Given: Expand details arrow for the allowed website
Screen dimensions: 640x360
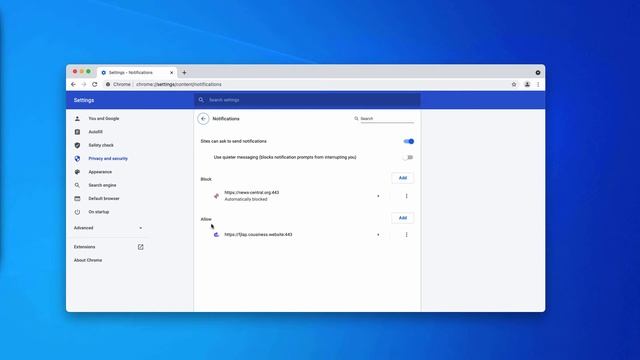Looking at the screenshot, I should click(x=378, y=235).
